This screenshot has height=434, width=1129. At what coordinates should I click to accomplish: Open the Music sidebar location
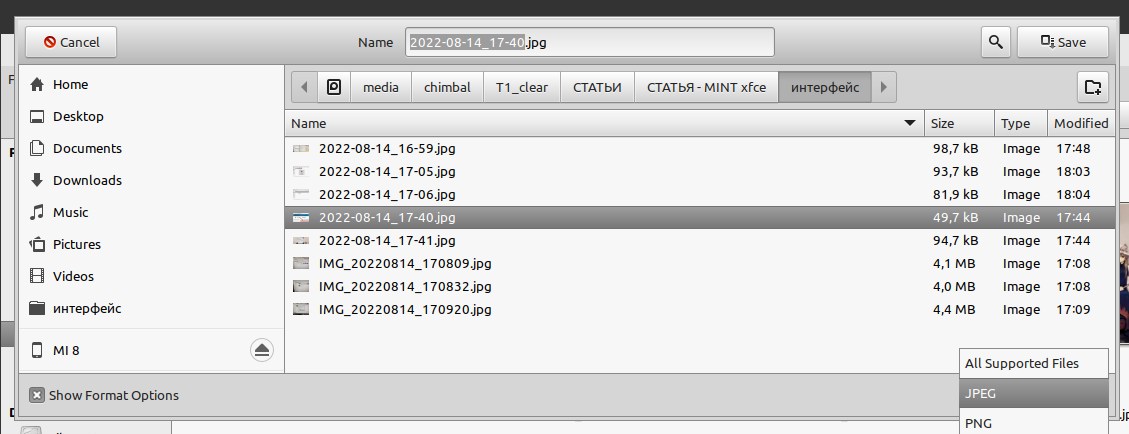pyautogui.click(x=70, y=212)
